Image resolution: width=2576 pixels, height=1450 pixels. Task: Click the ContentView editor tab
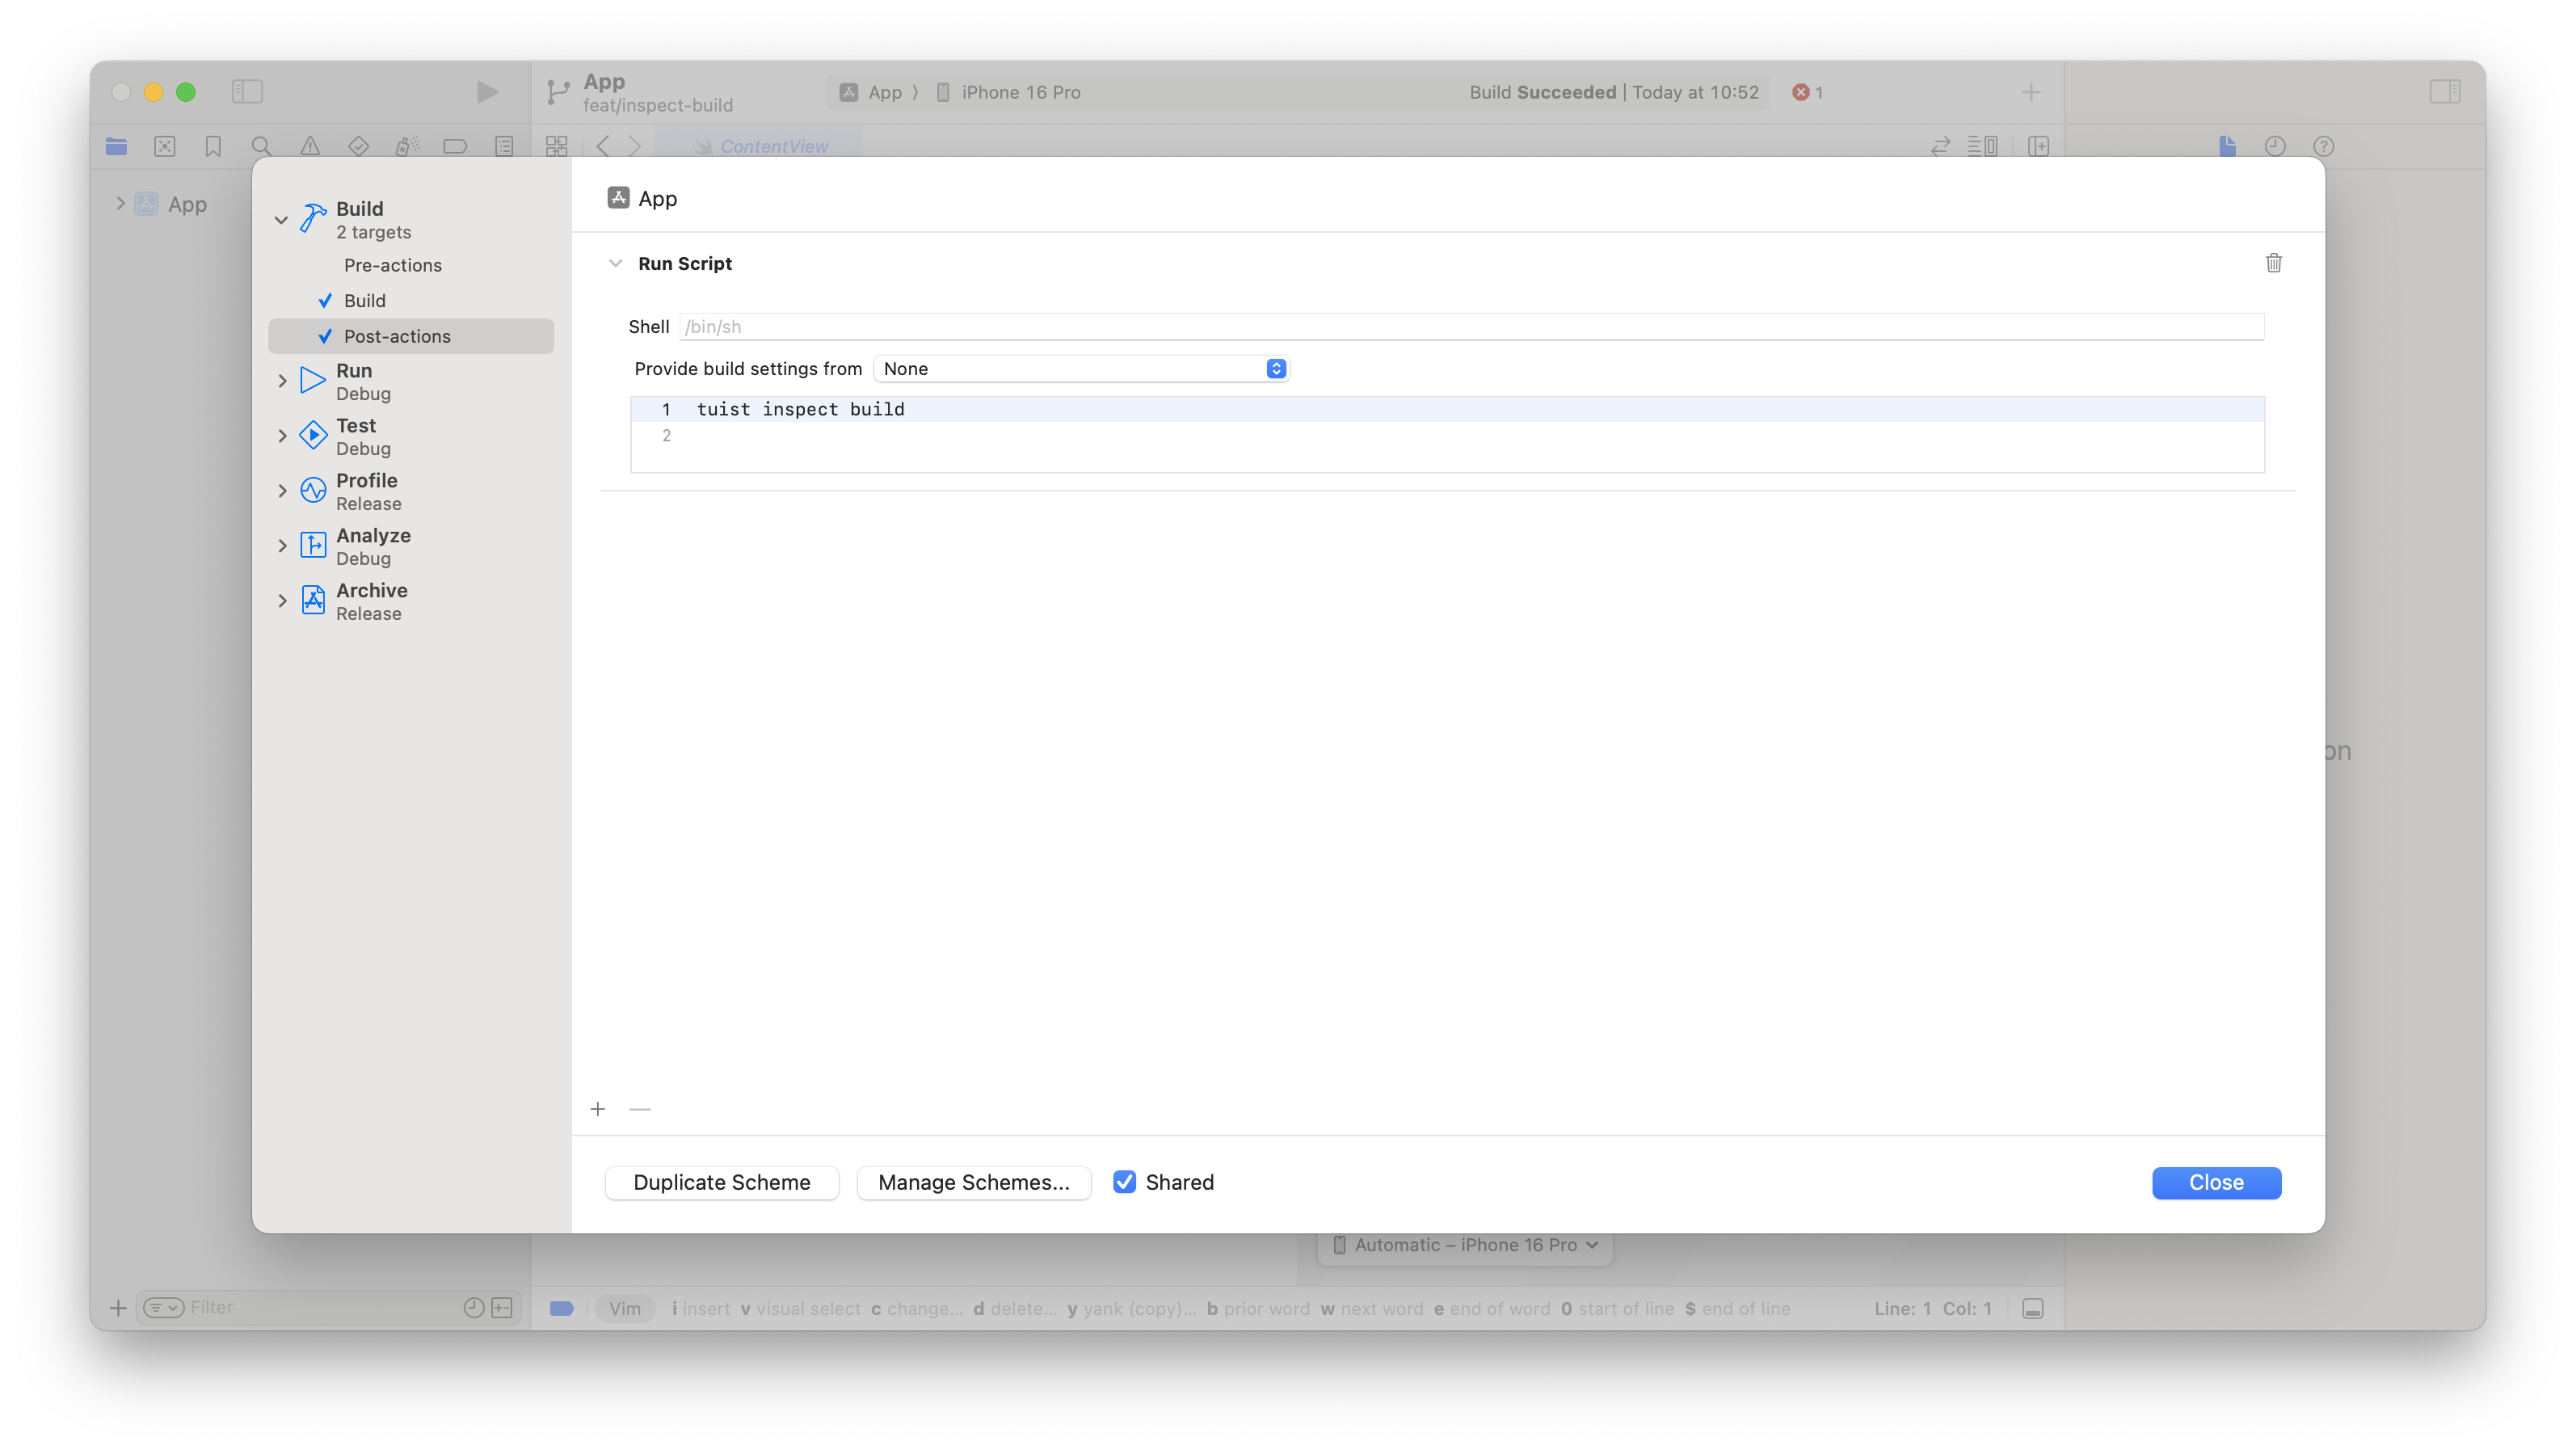759,146
